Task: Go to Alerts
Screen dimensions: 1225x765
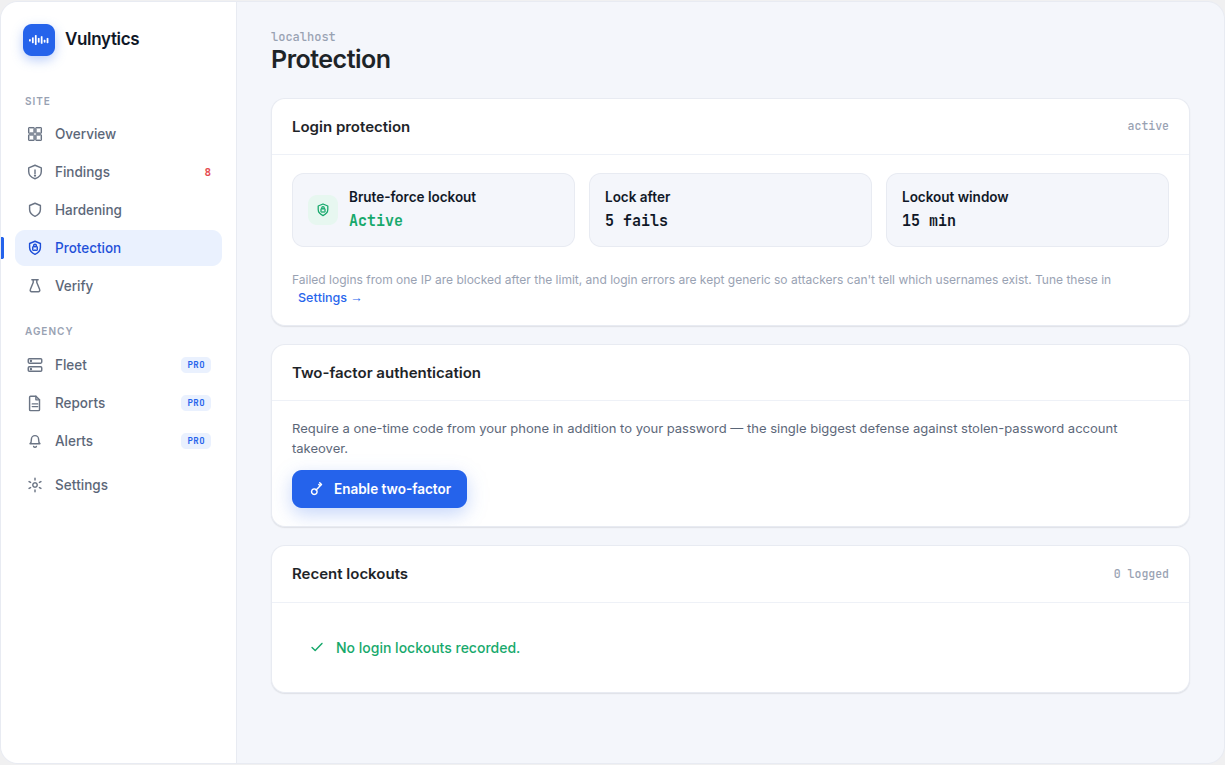Action: [x=118, y=441]
